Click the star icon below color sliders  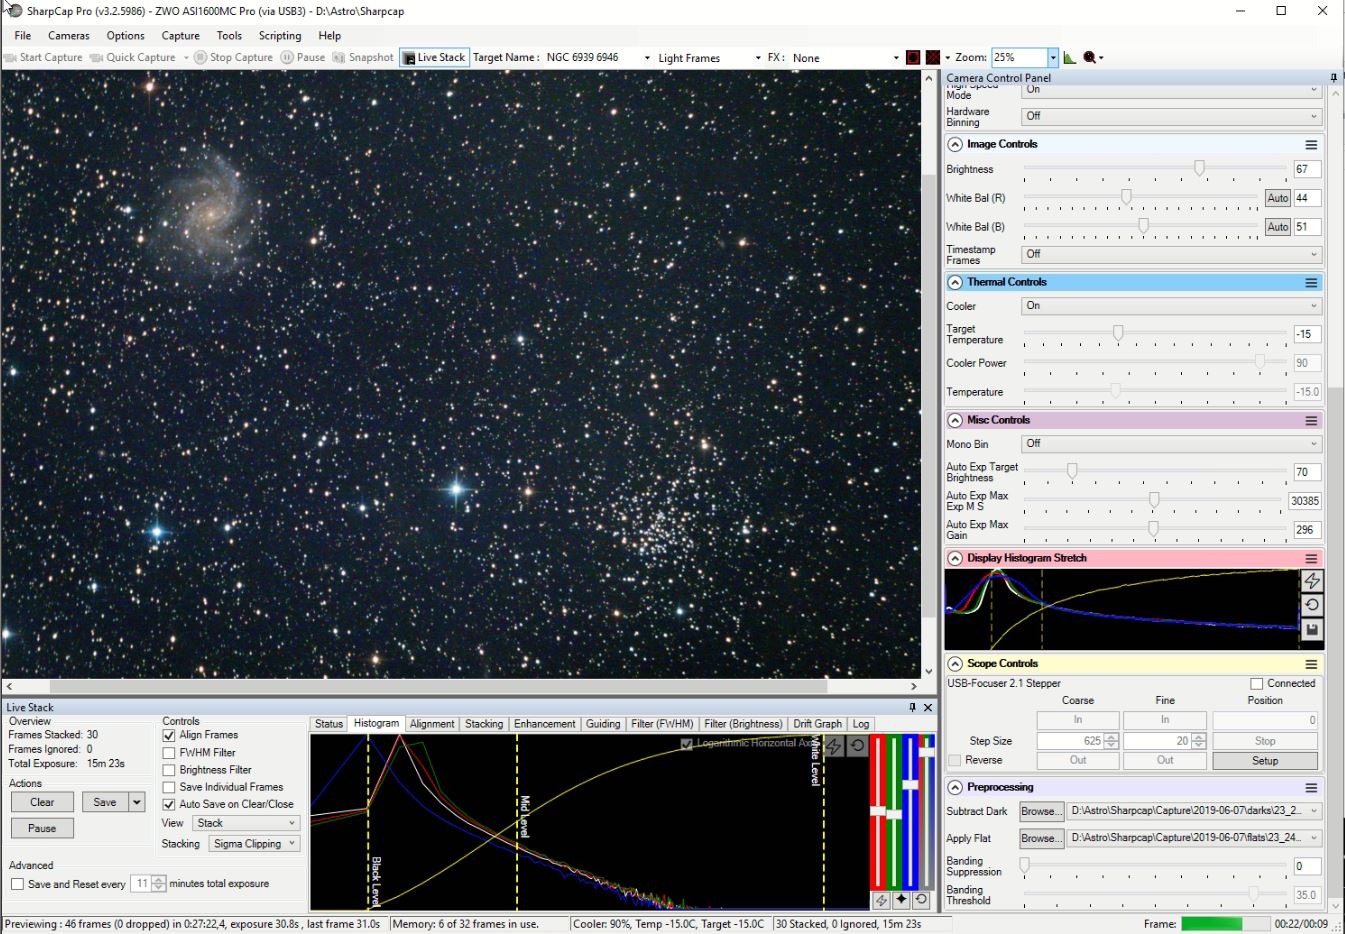901,900
